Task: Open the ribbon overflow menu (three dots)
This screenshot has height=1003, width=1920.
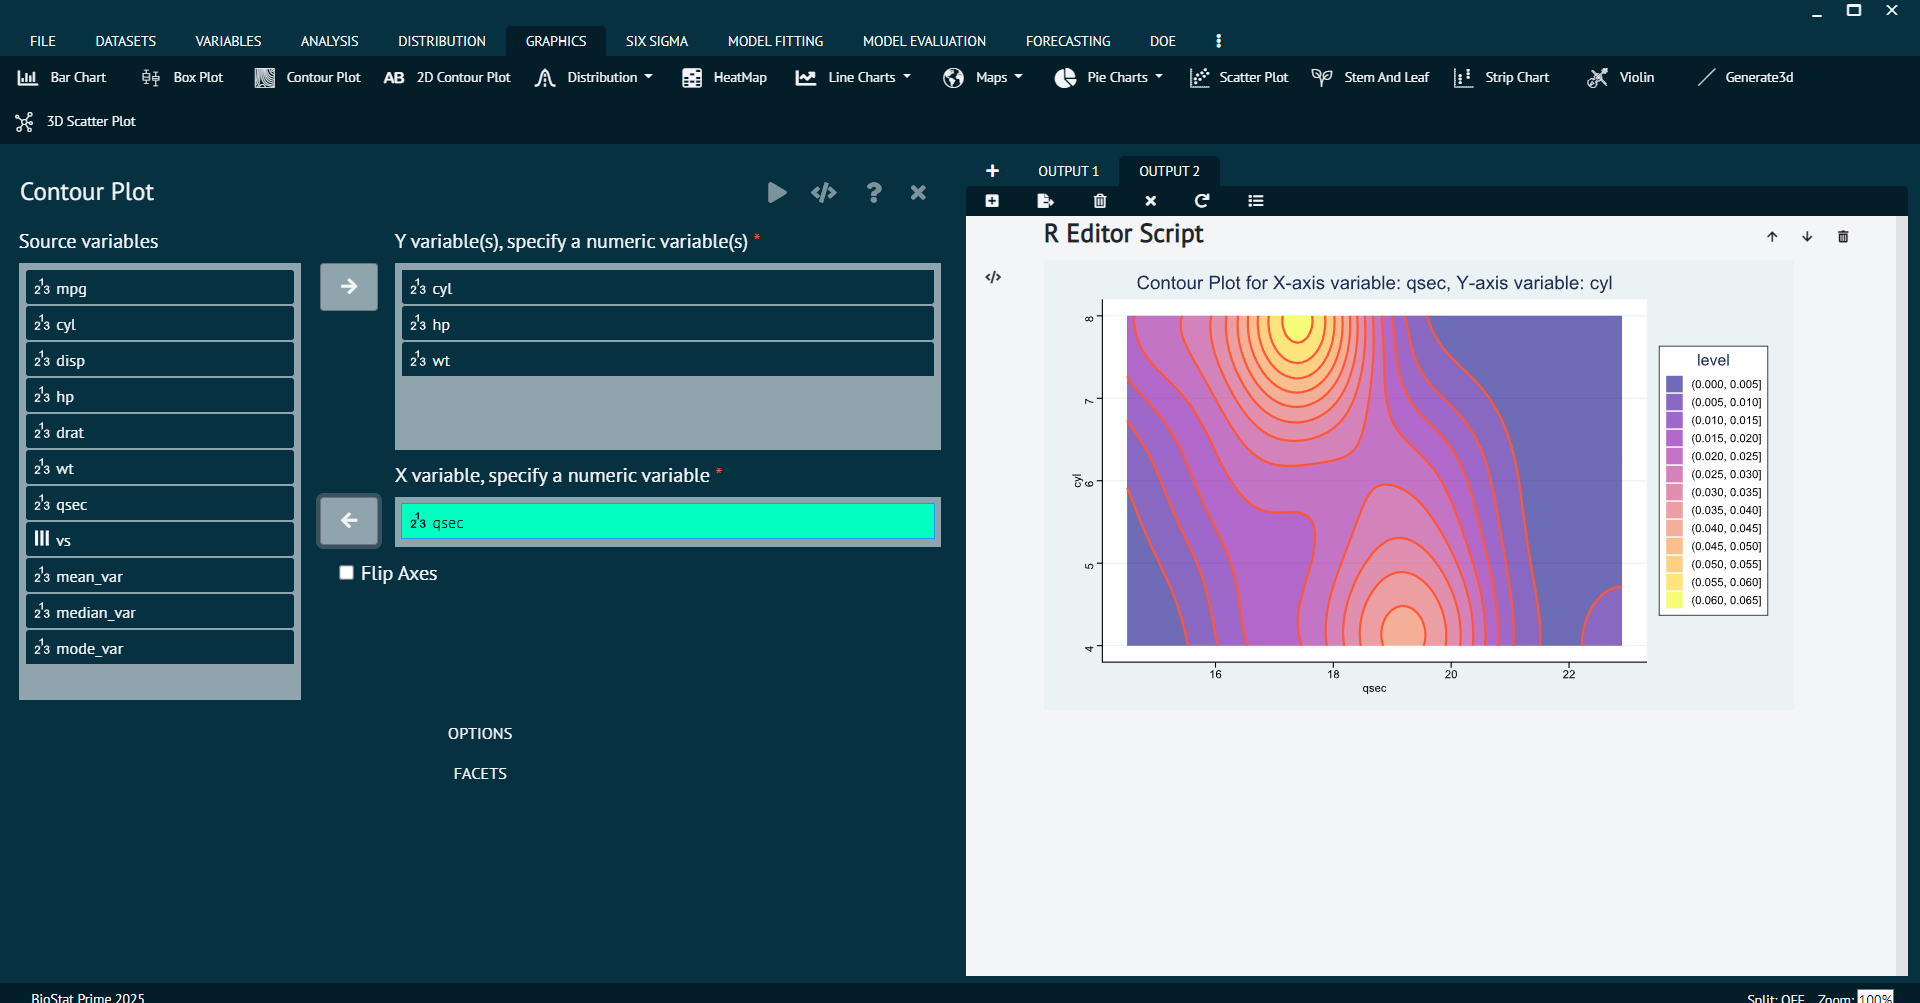Action: click(1218, 41)
